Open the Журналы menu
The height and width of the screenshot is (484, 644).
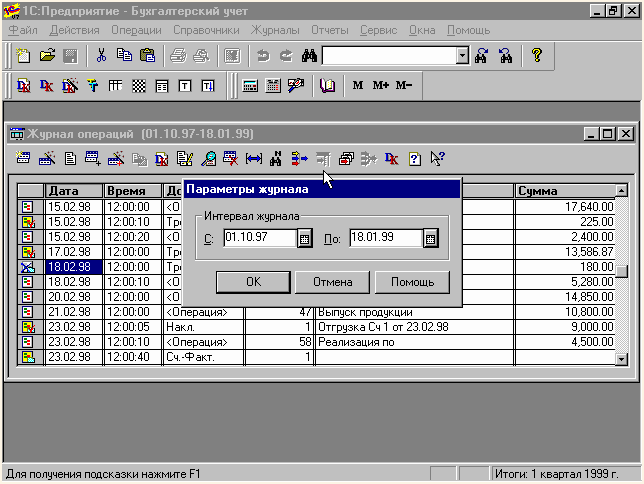(x=275, y=30)
